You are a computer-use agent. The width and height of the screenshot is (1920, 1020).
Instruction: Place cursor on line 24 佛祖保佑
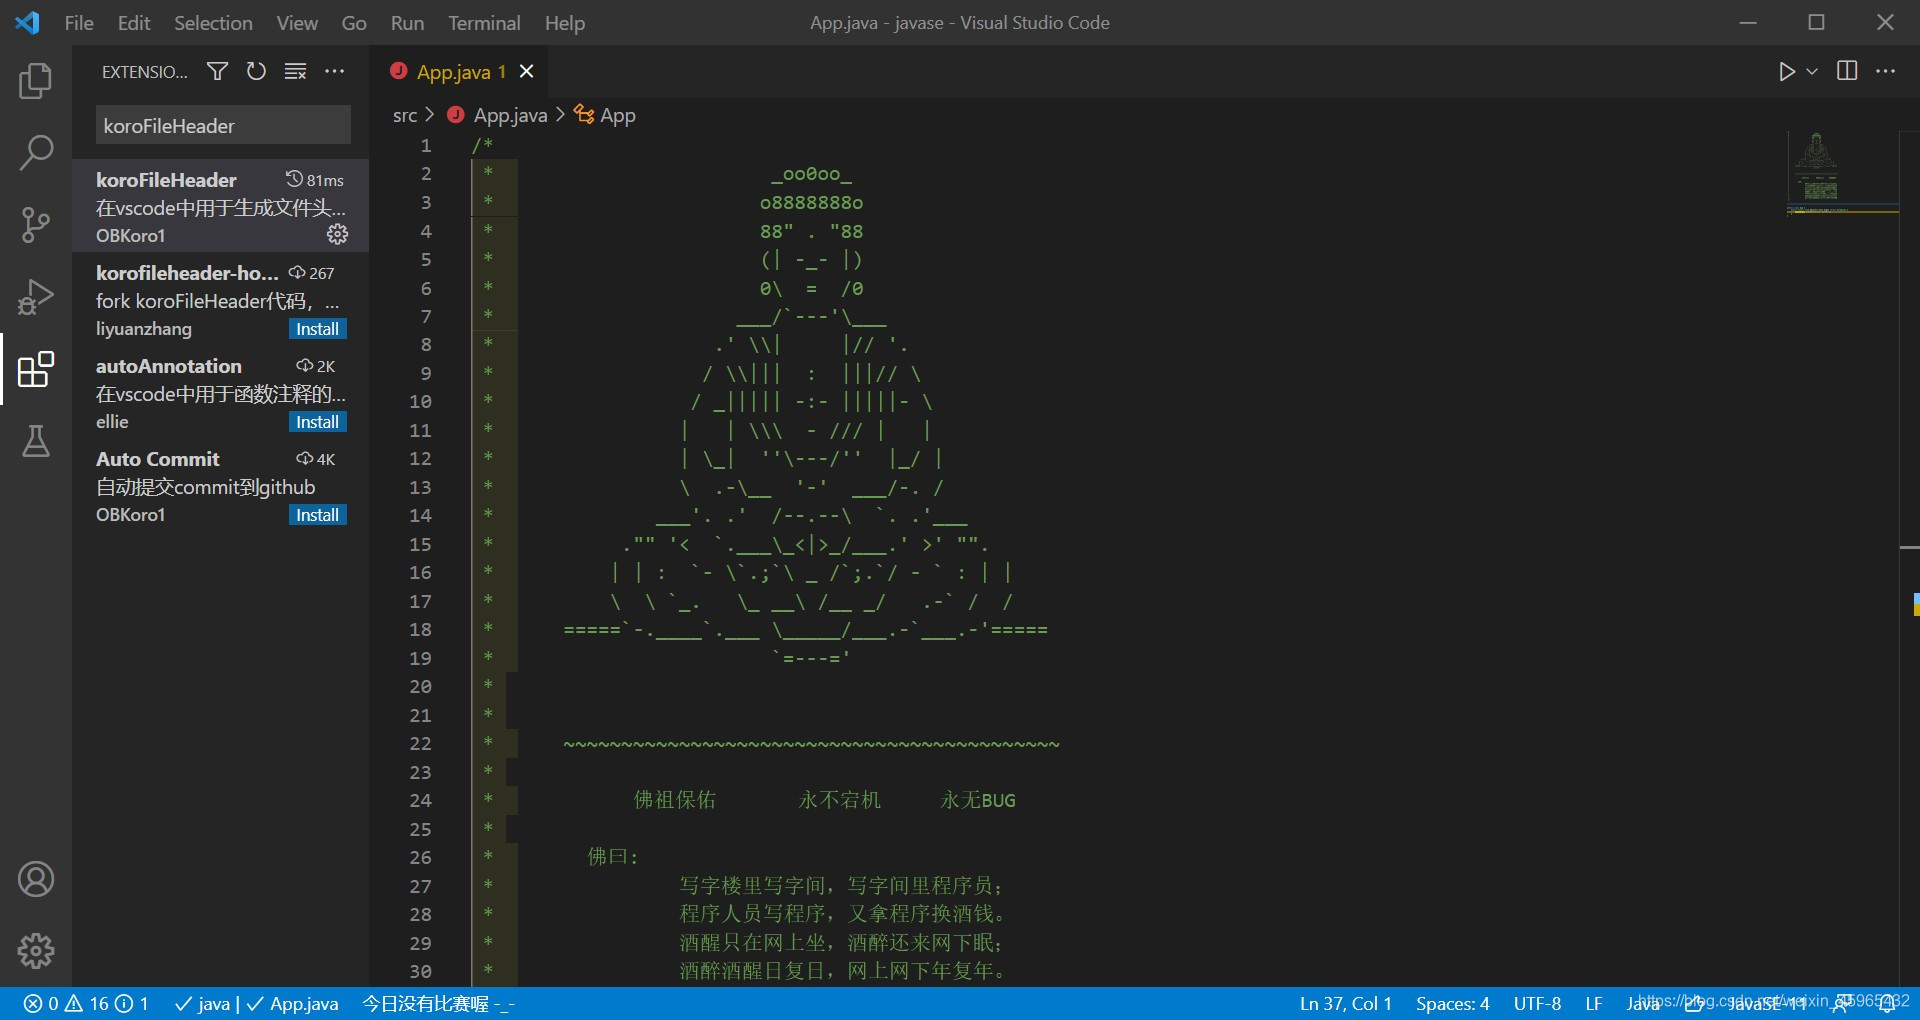click(x=675, y=800)
